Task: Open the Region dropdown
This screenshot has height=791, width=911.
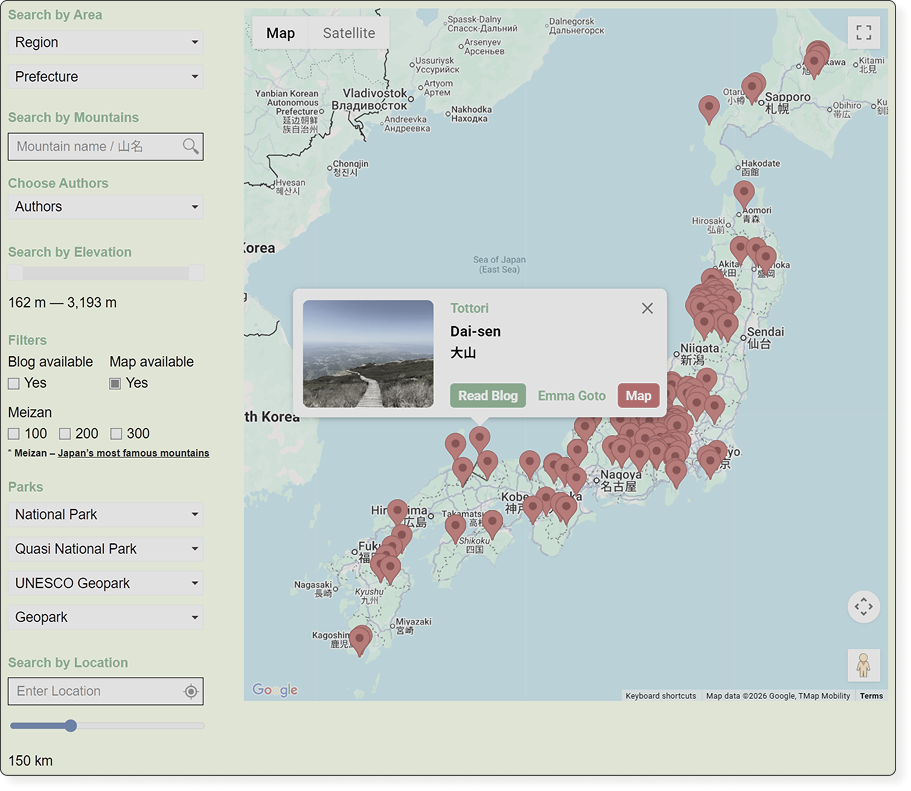Action: (x=105, y=43)
